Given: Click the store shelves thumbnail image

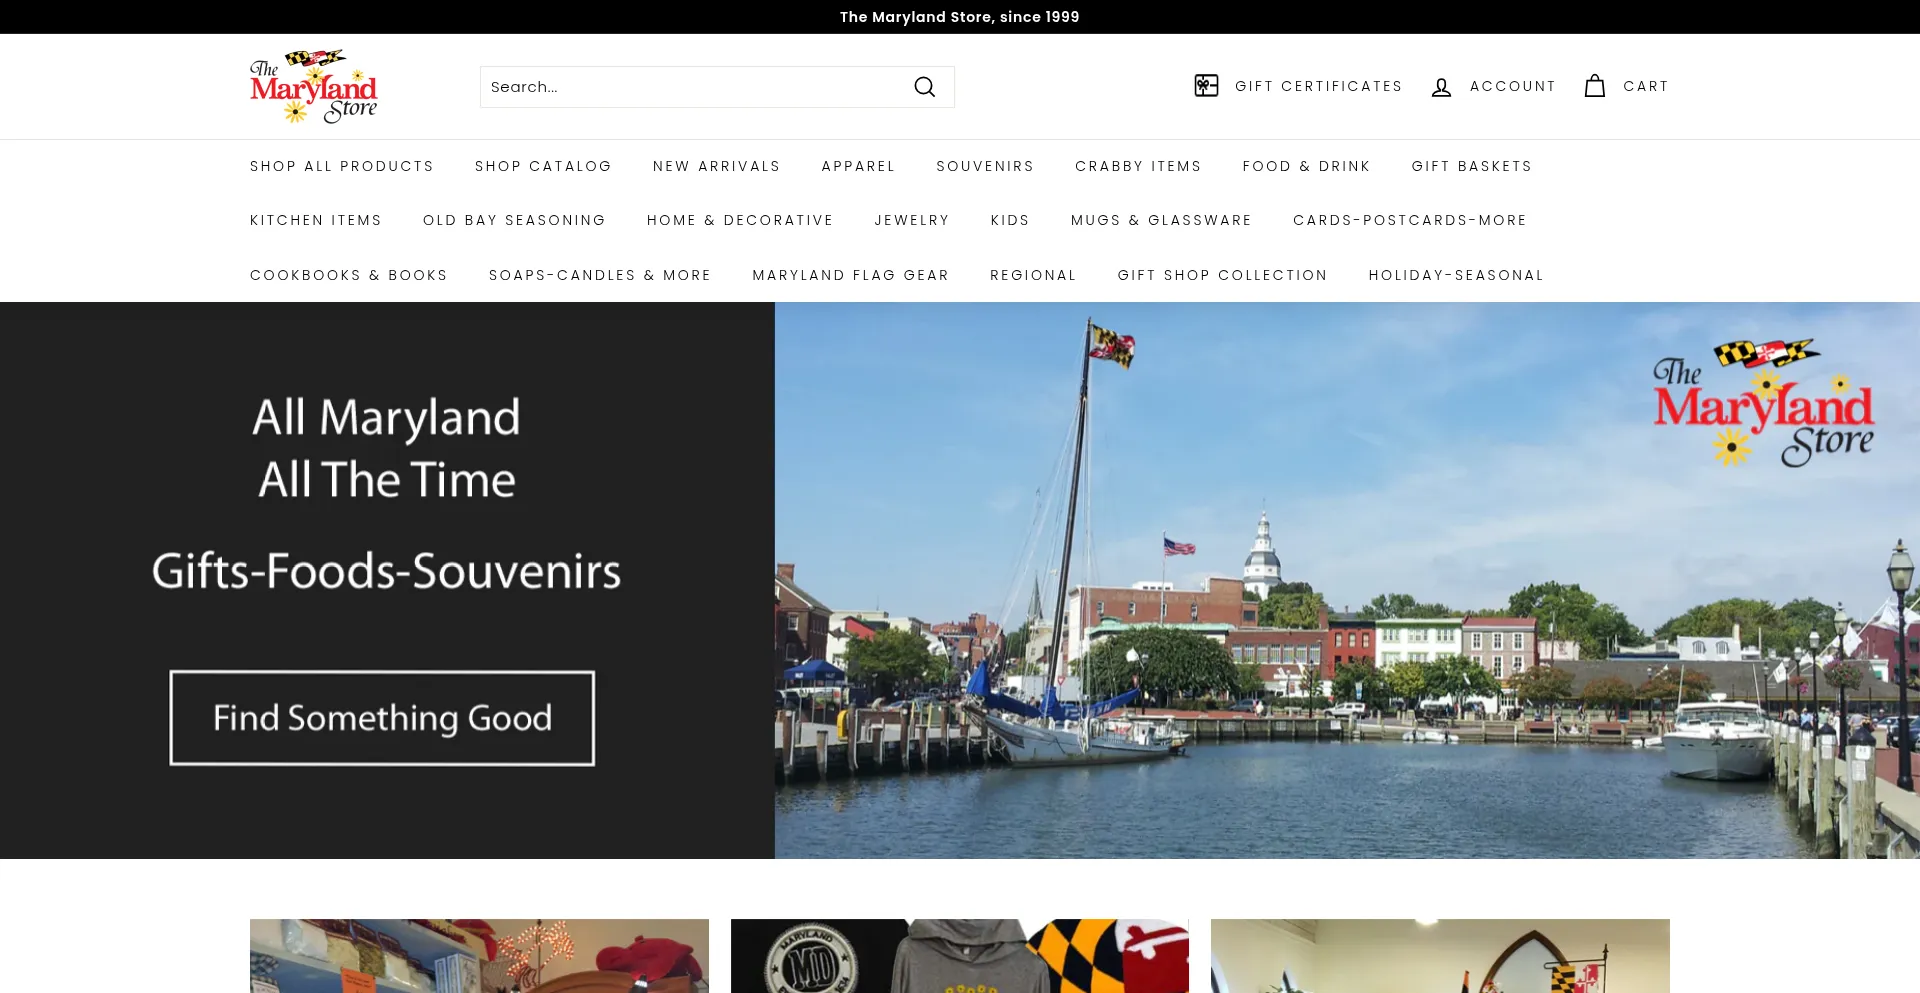Looking at the screenshot, I should tap(479, 955).
